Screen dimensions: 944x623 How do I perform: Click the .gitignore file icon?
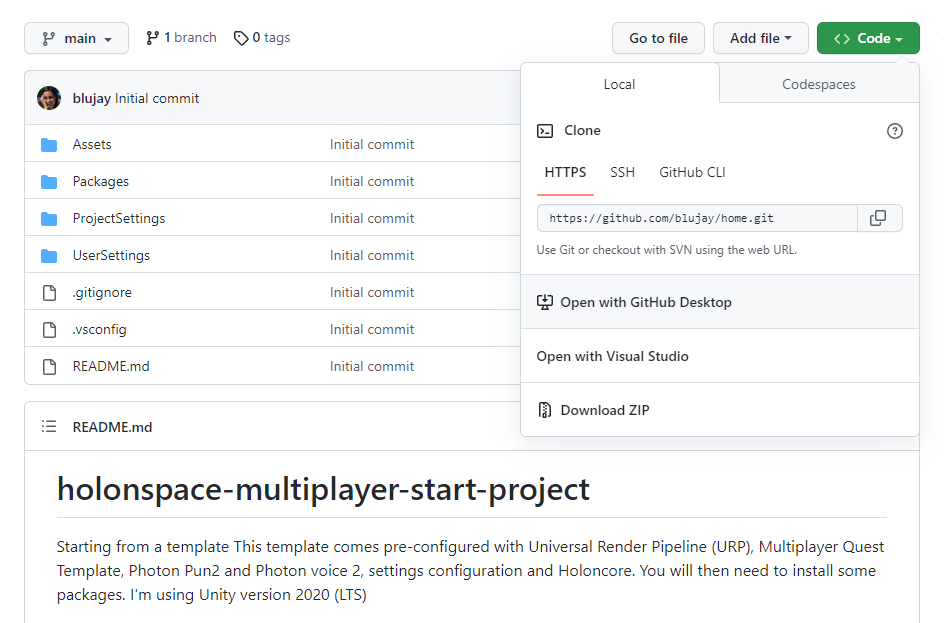pyautogui.click(x=49, y=293)
